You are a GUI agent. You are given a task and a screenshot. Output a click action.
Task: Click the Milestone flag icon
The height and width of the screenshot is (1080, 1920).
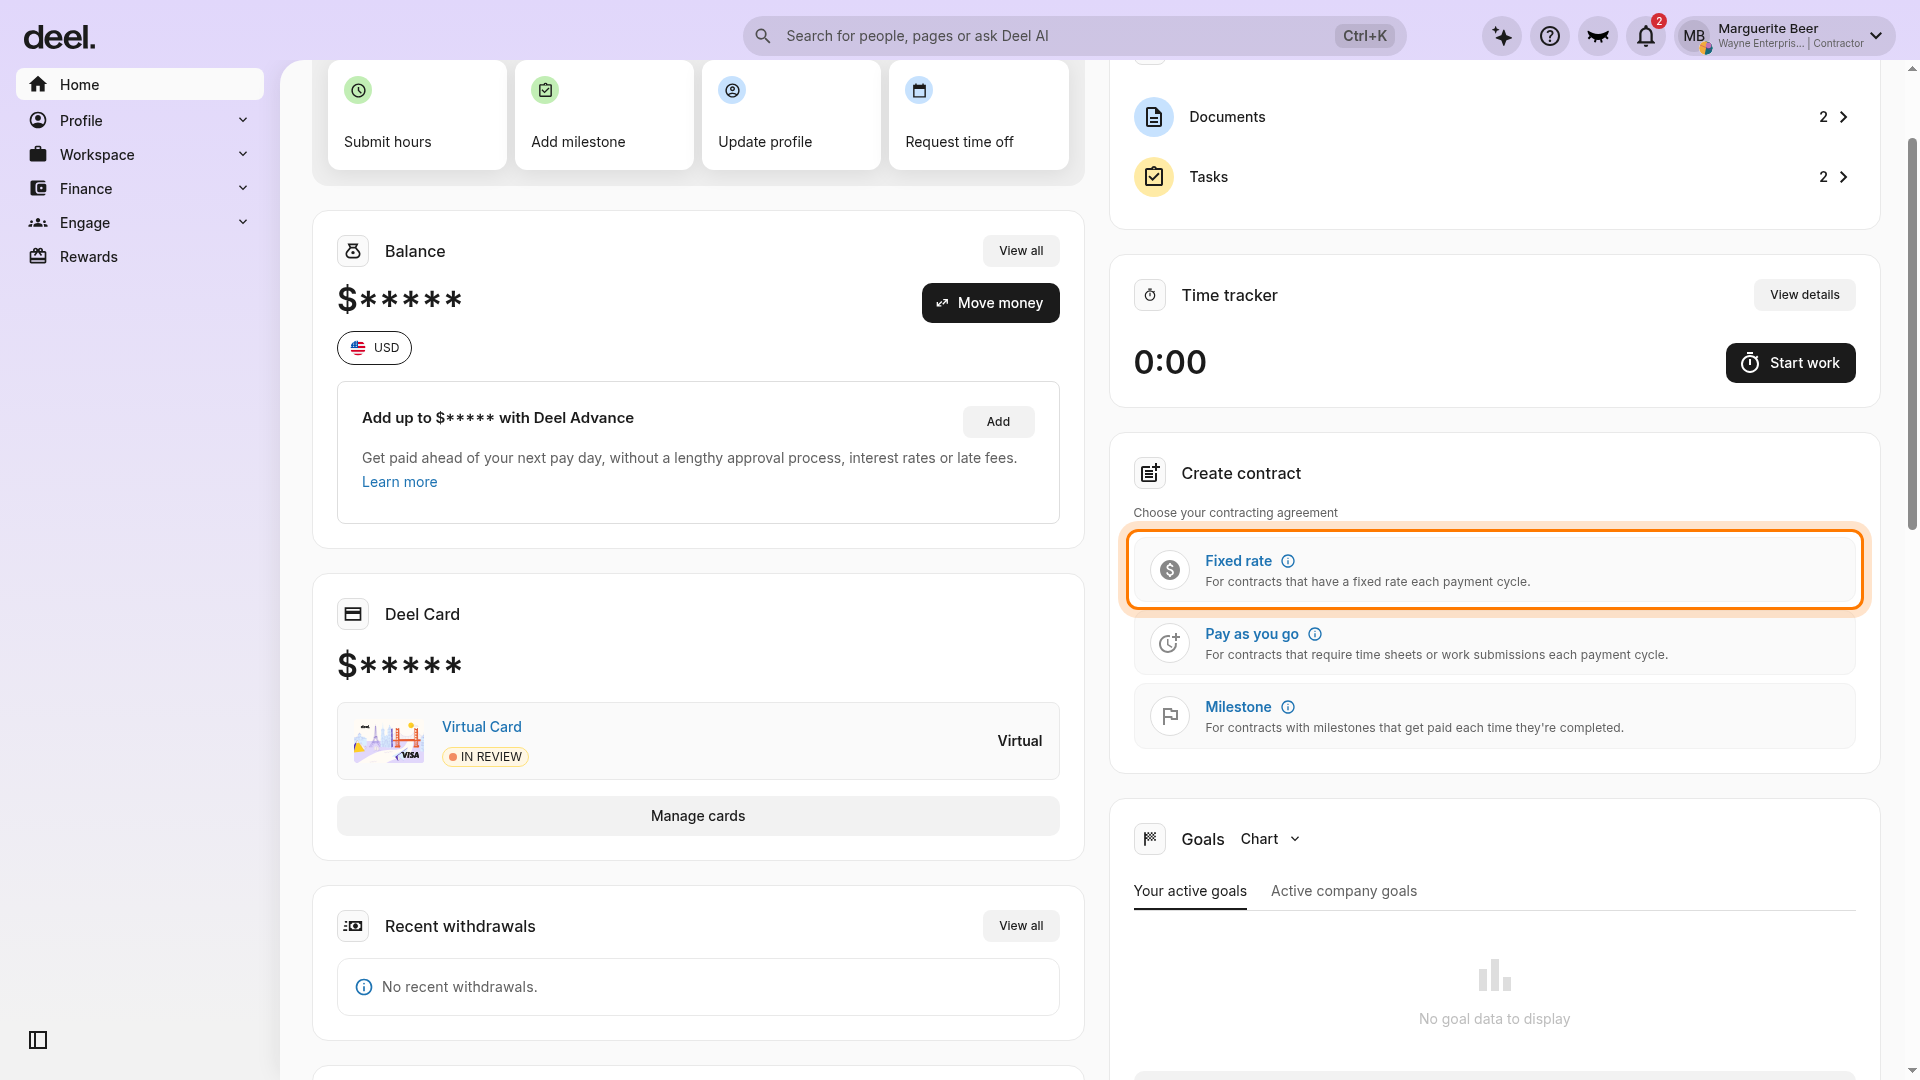(x=1169, y=716)
